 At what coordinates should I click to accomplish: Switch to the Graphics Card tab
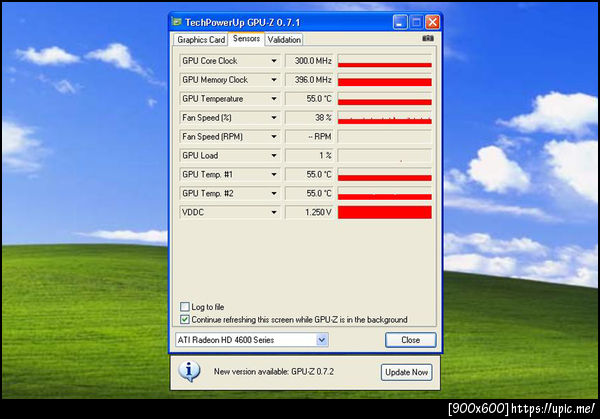click(x=201, y=40)
